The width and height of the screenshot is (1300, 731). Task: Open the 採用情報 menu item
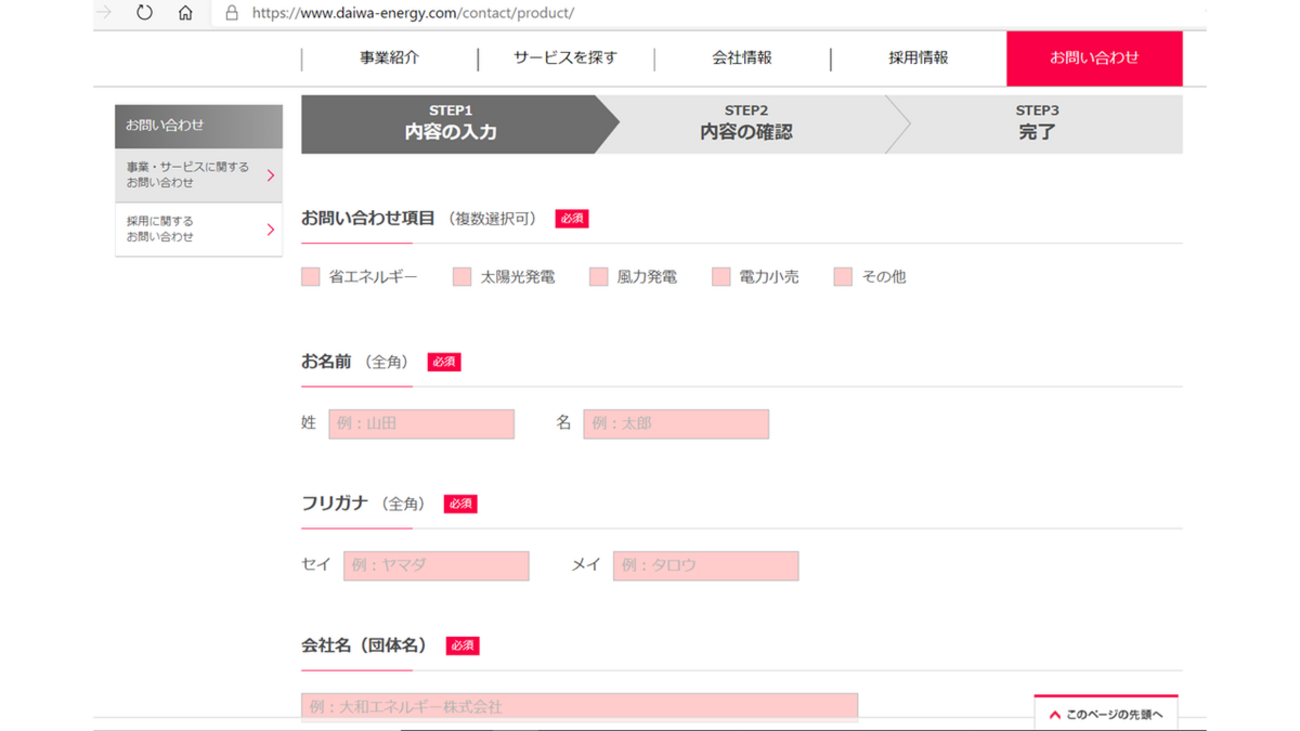tap(918, 58)
